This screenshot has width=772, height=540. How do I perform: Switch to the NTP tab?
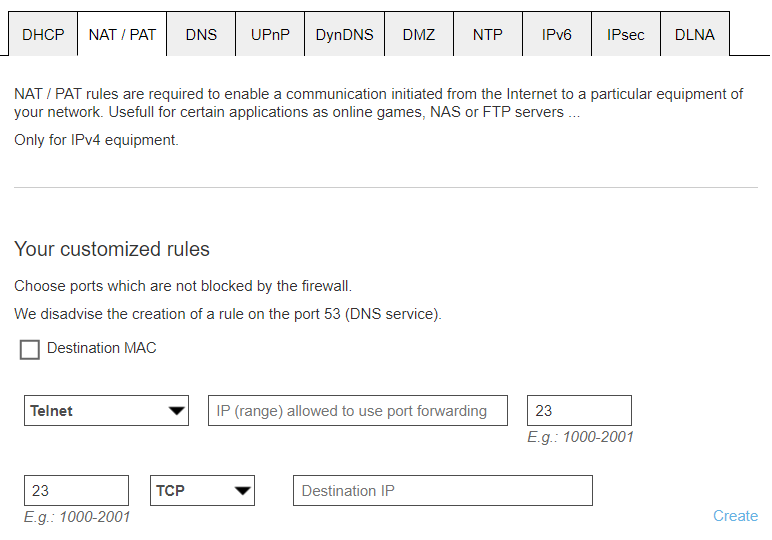[x=488, y=34]
